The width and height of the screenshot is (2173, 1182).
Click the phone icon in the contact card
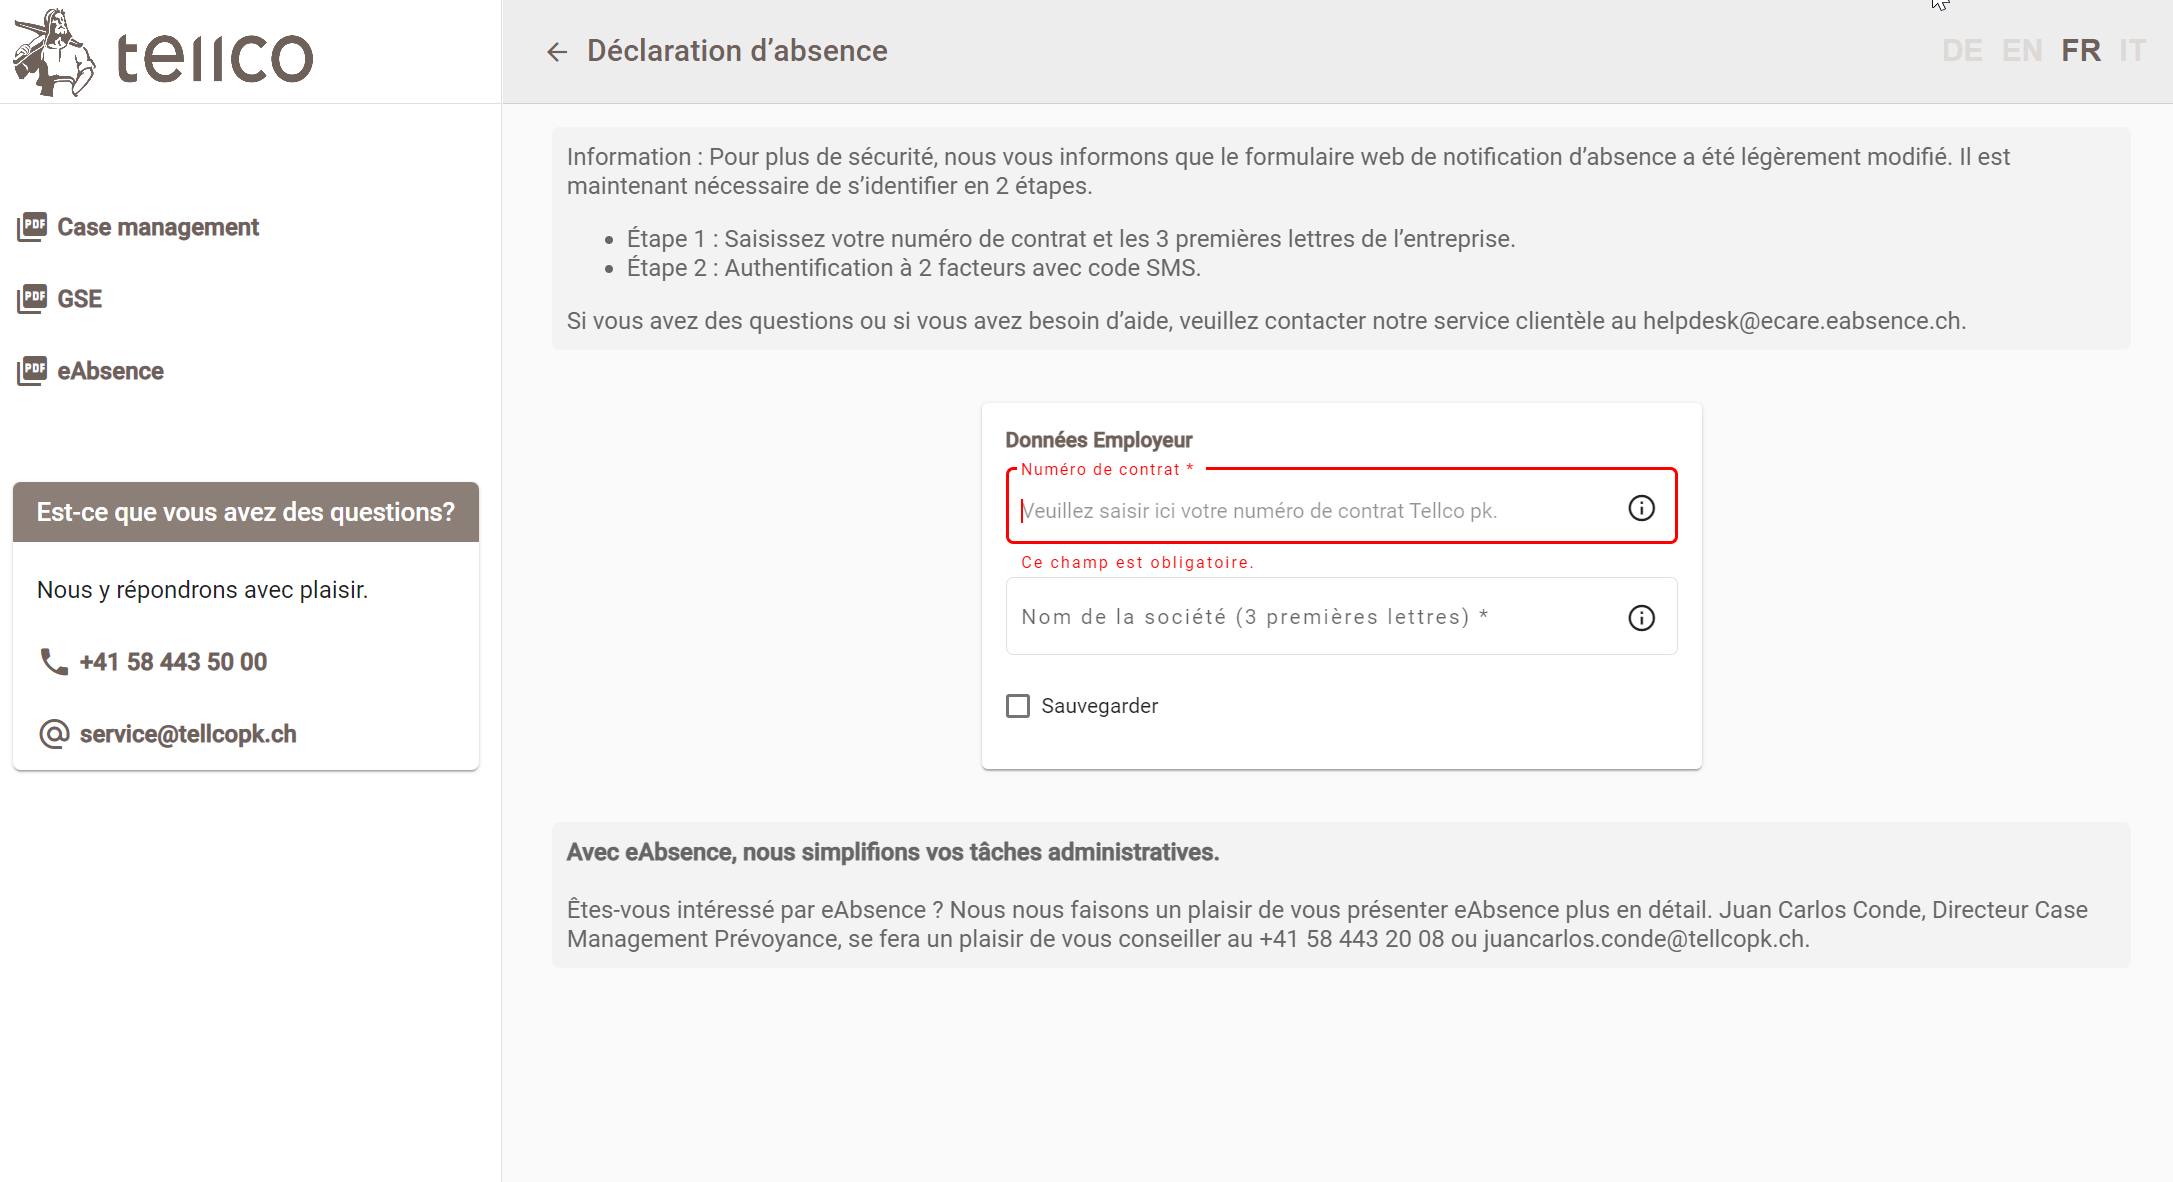click(x=53, y=662)
